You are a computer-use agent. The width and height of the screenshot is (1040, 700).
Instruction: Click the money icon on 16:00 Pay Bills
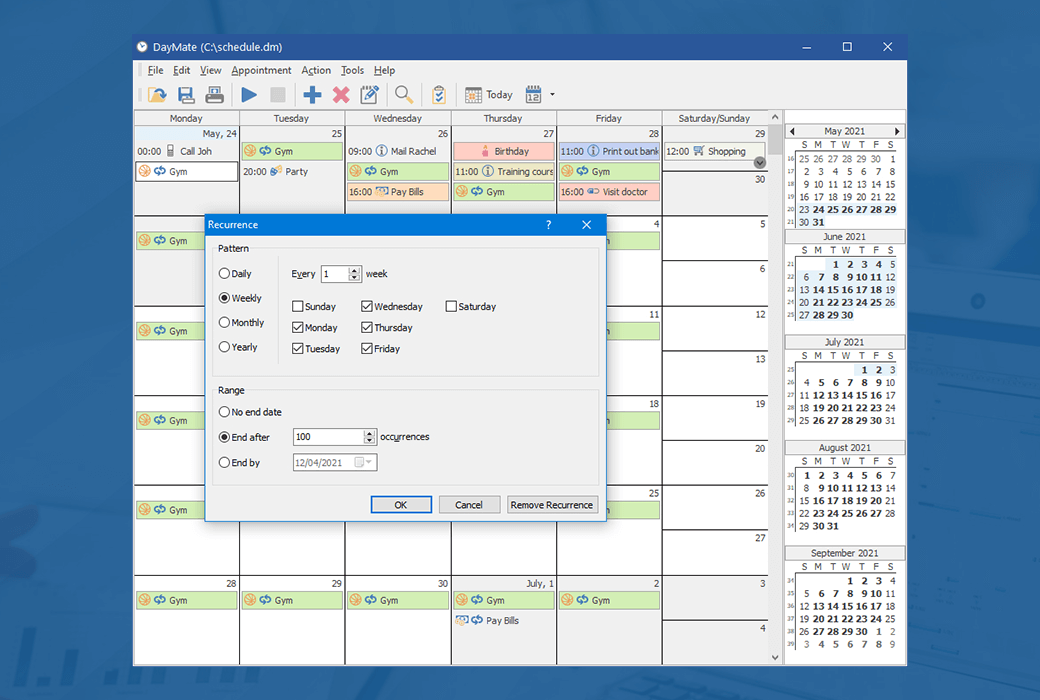tap(381, 192)
